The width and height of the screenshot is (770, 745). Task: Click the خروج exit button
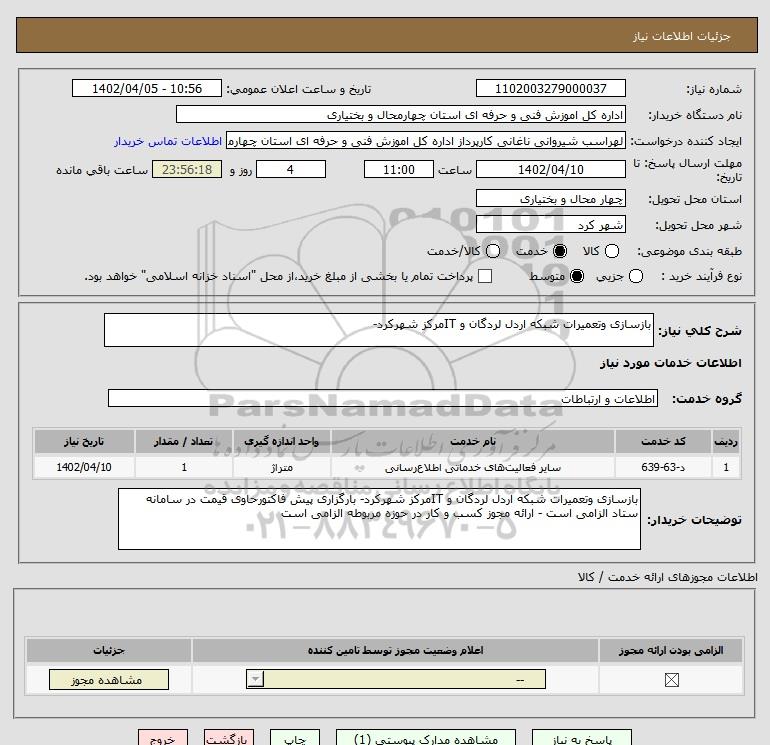[163, 738]
